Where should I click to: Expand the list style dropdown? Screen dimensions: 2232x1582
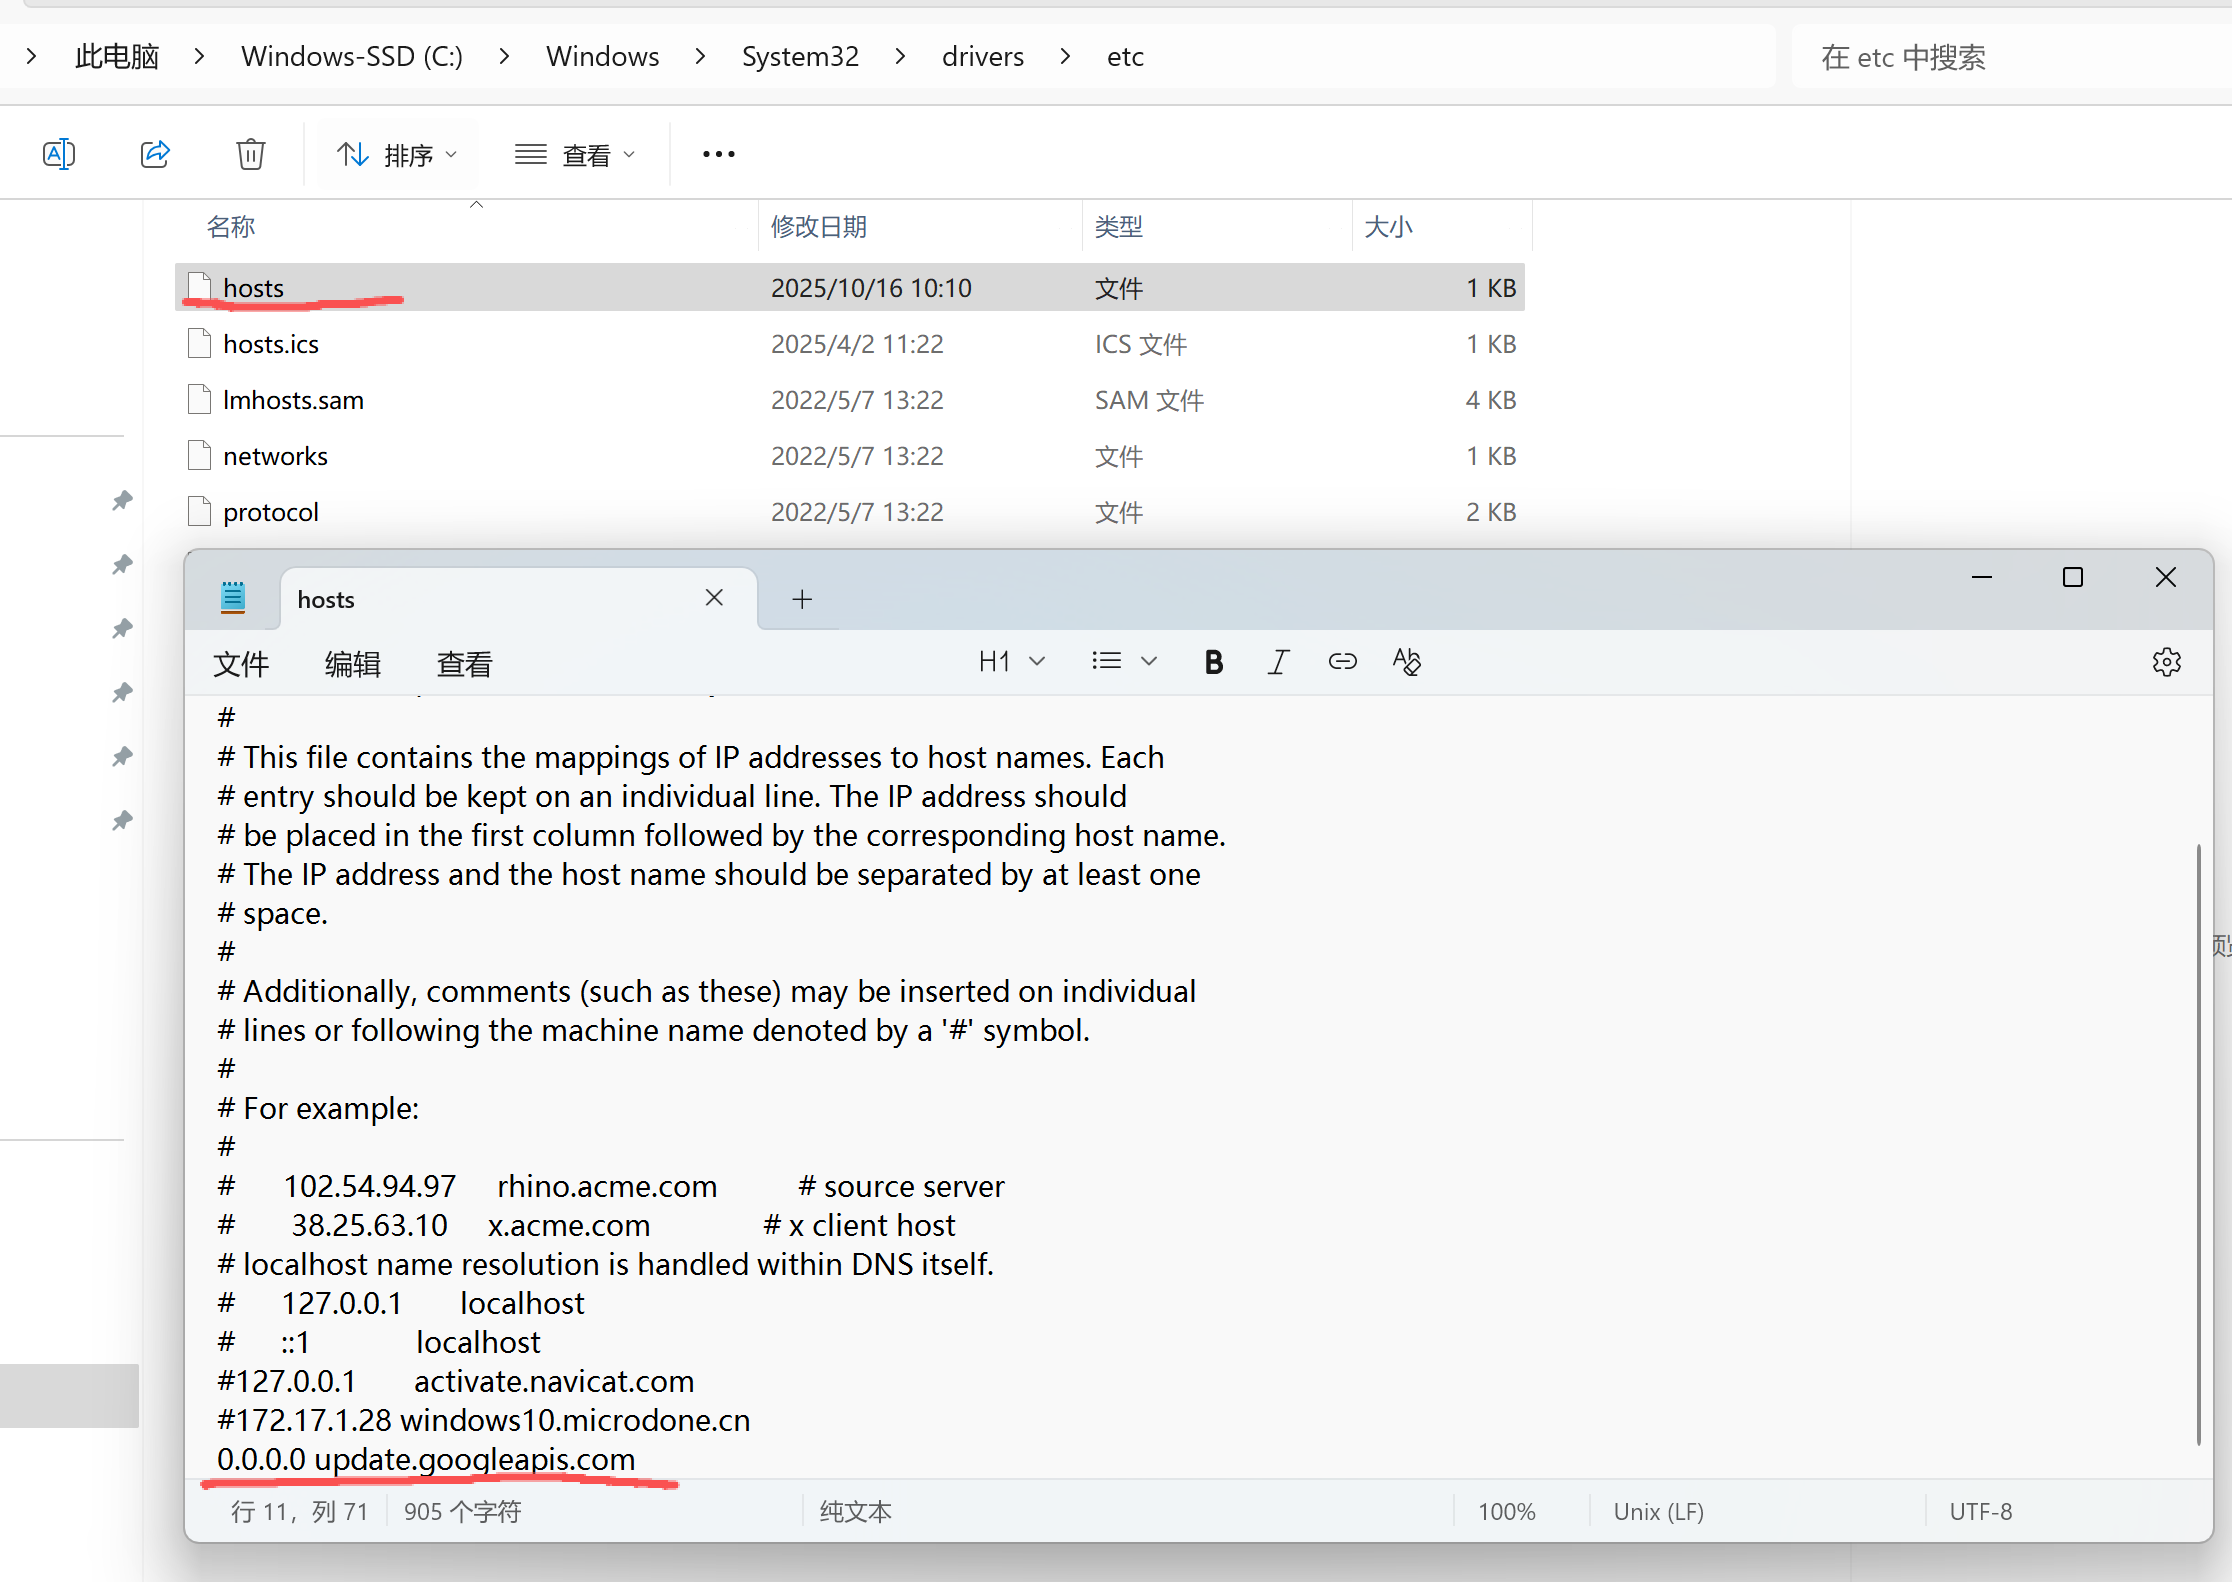pos(1125,662)
